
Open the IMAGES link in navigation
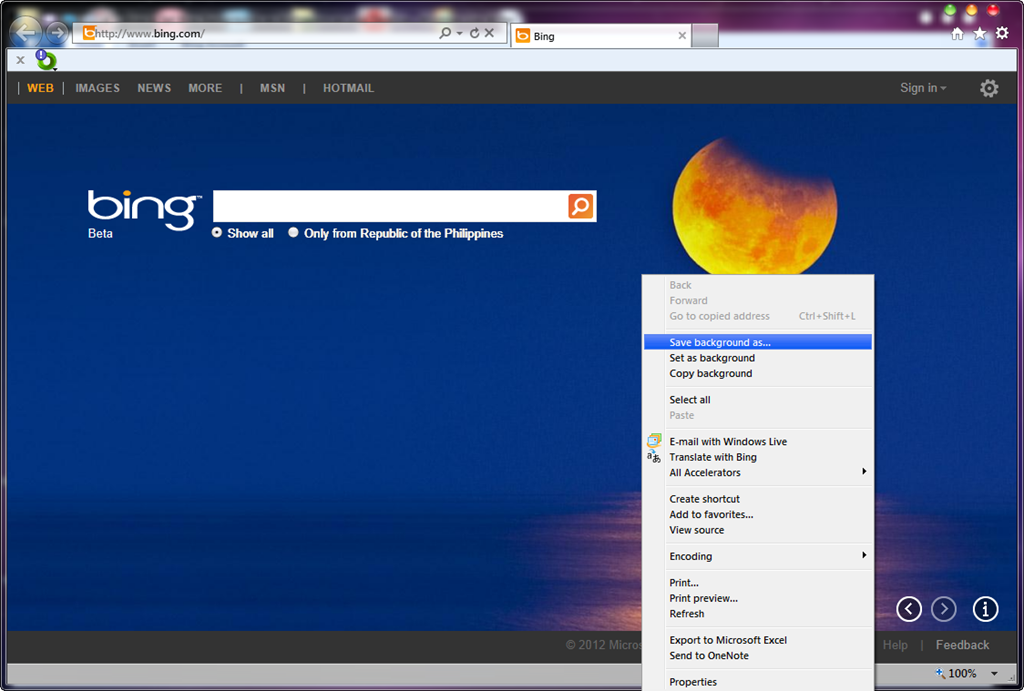pyautogui.click(x=97, y=88)
